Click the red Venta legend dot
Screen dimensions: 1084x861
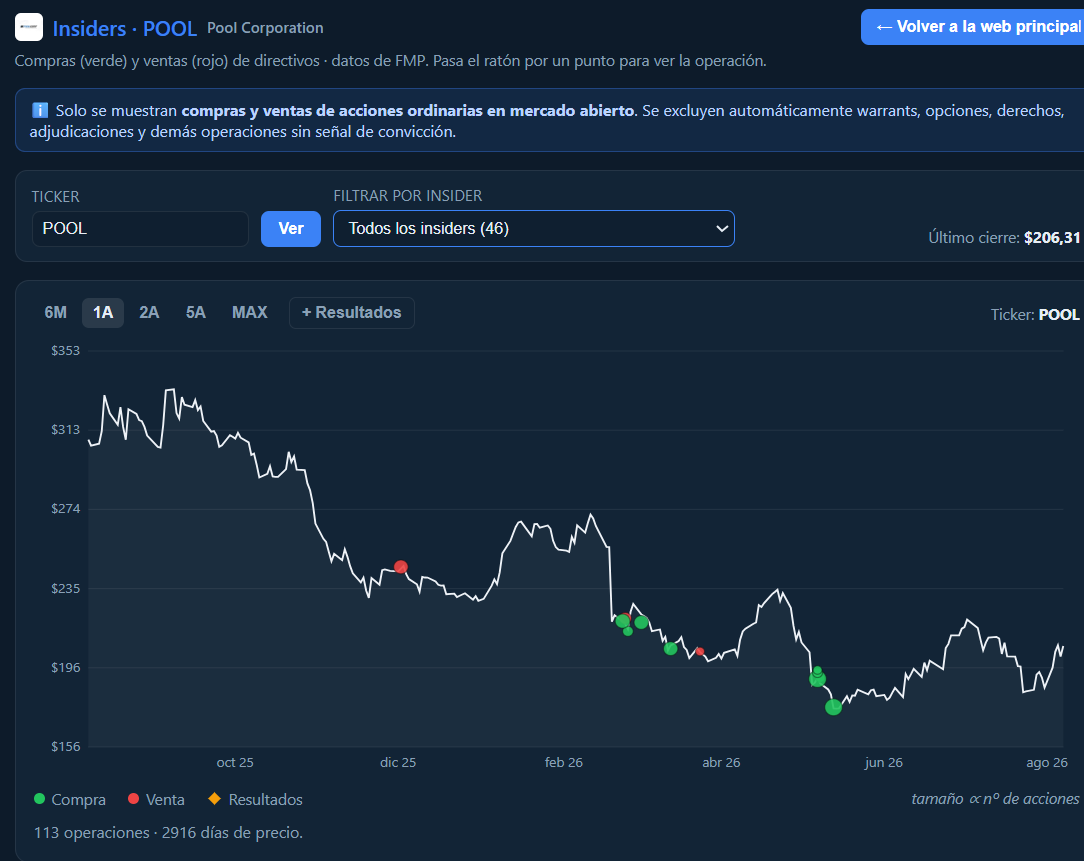click(x=133, y=799)
